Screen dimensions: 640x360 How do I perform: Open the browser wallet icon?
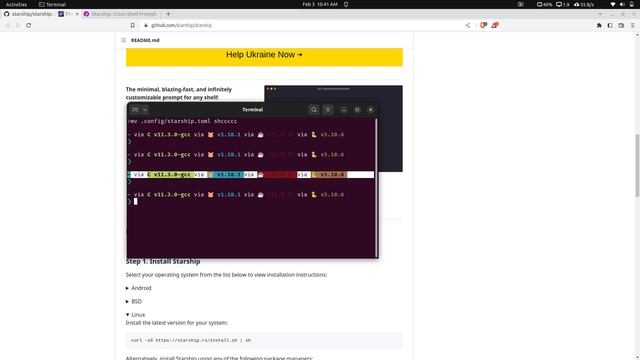coord(621,25)
